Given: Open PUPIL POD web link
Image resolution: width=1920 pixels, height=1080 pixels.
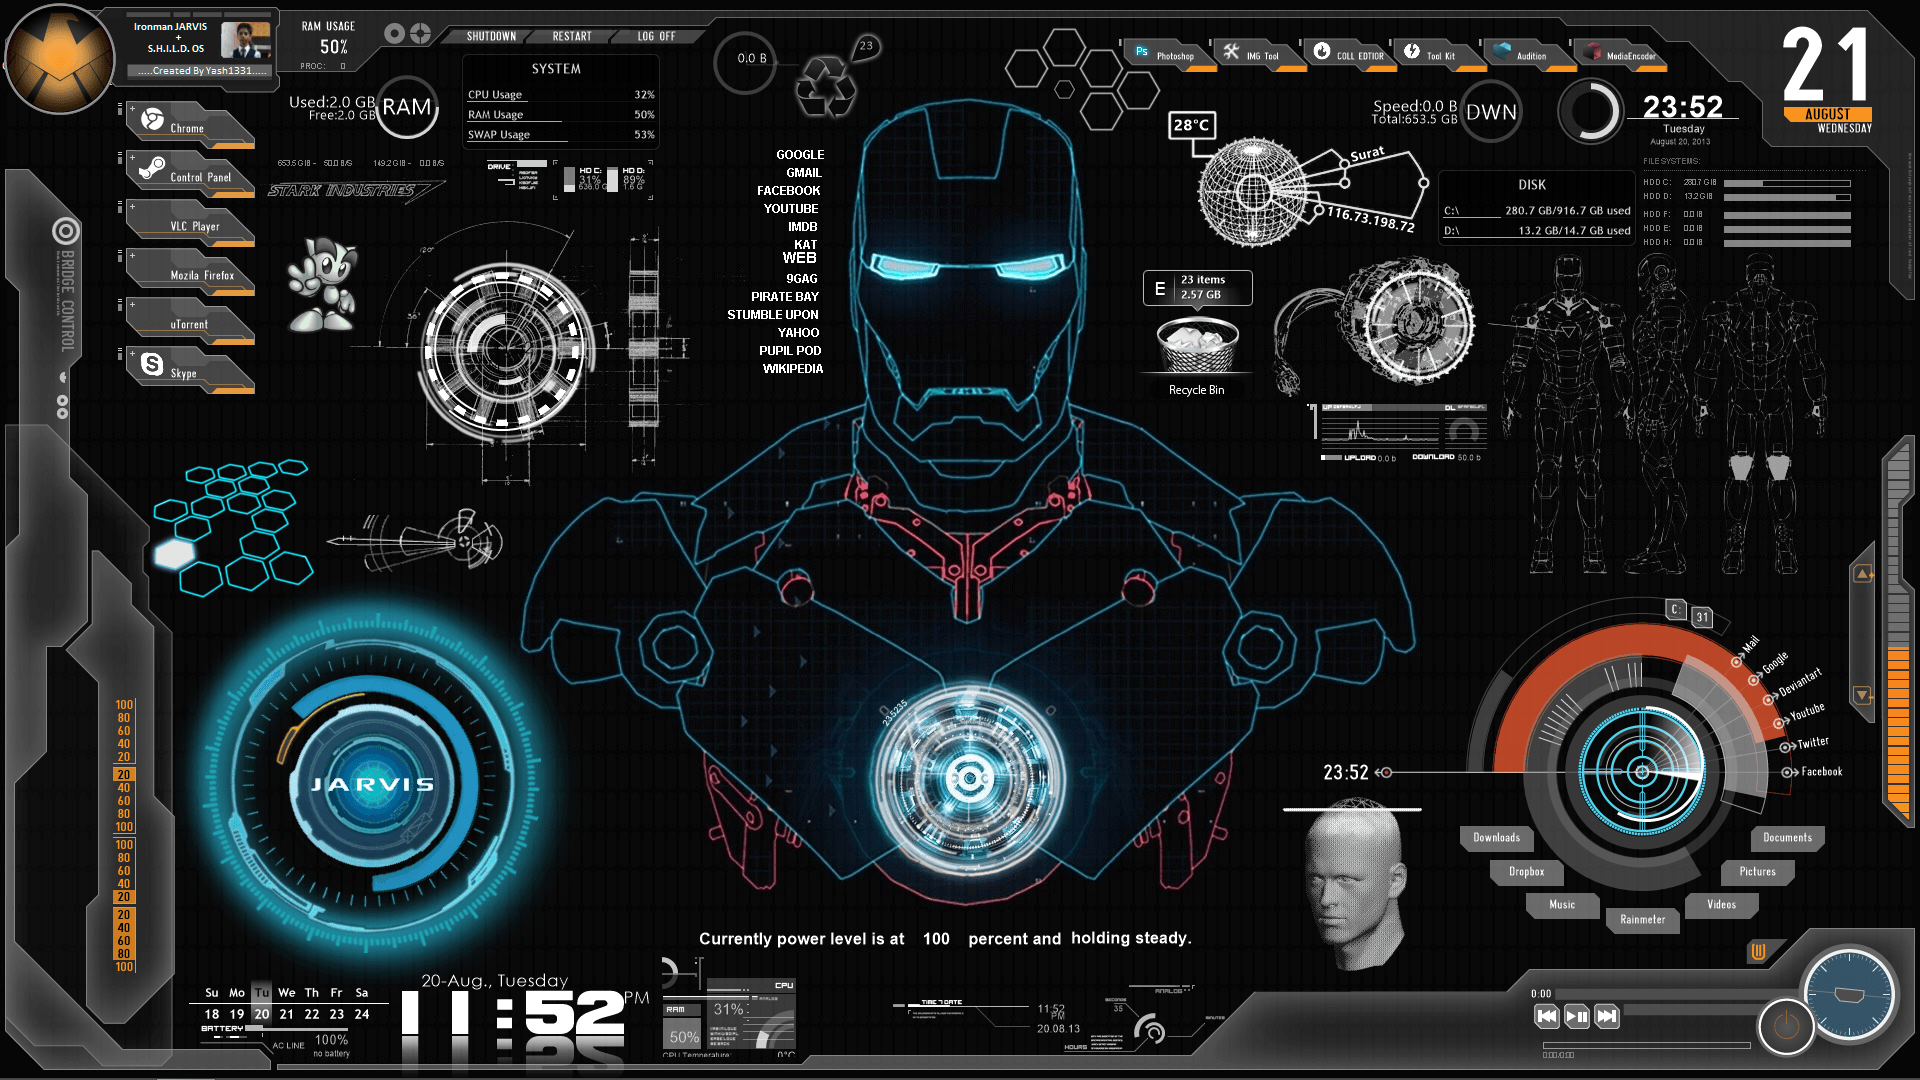Looking at the screenshot, I should pos(789,351).
